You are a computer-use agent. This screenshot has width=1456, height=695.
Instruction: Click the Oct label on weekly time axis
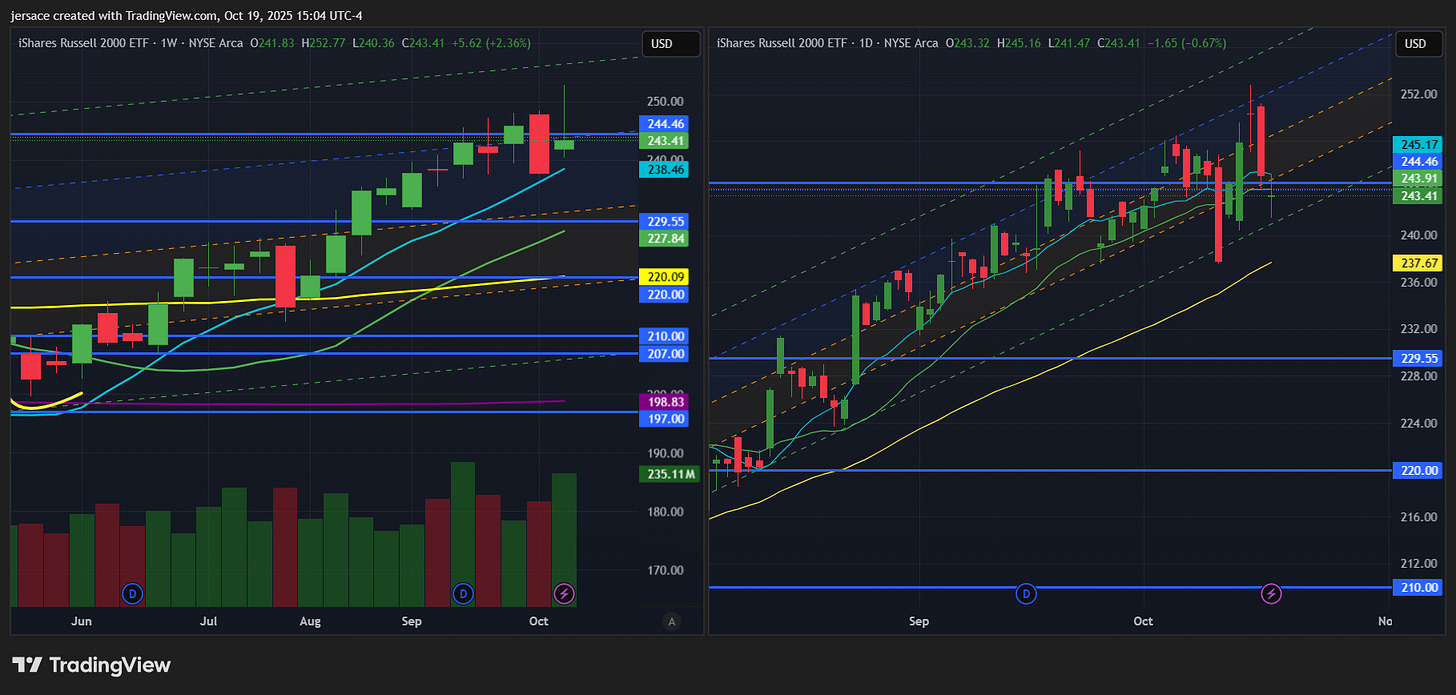coord(539,621)
